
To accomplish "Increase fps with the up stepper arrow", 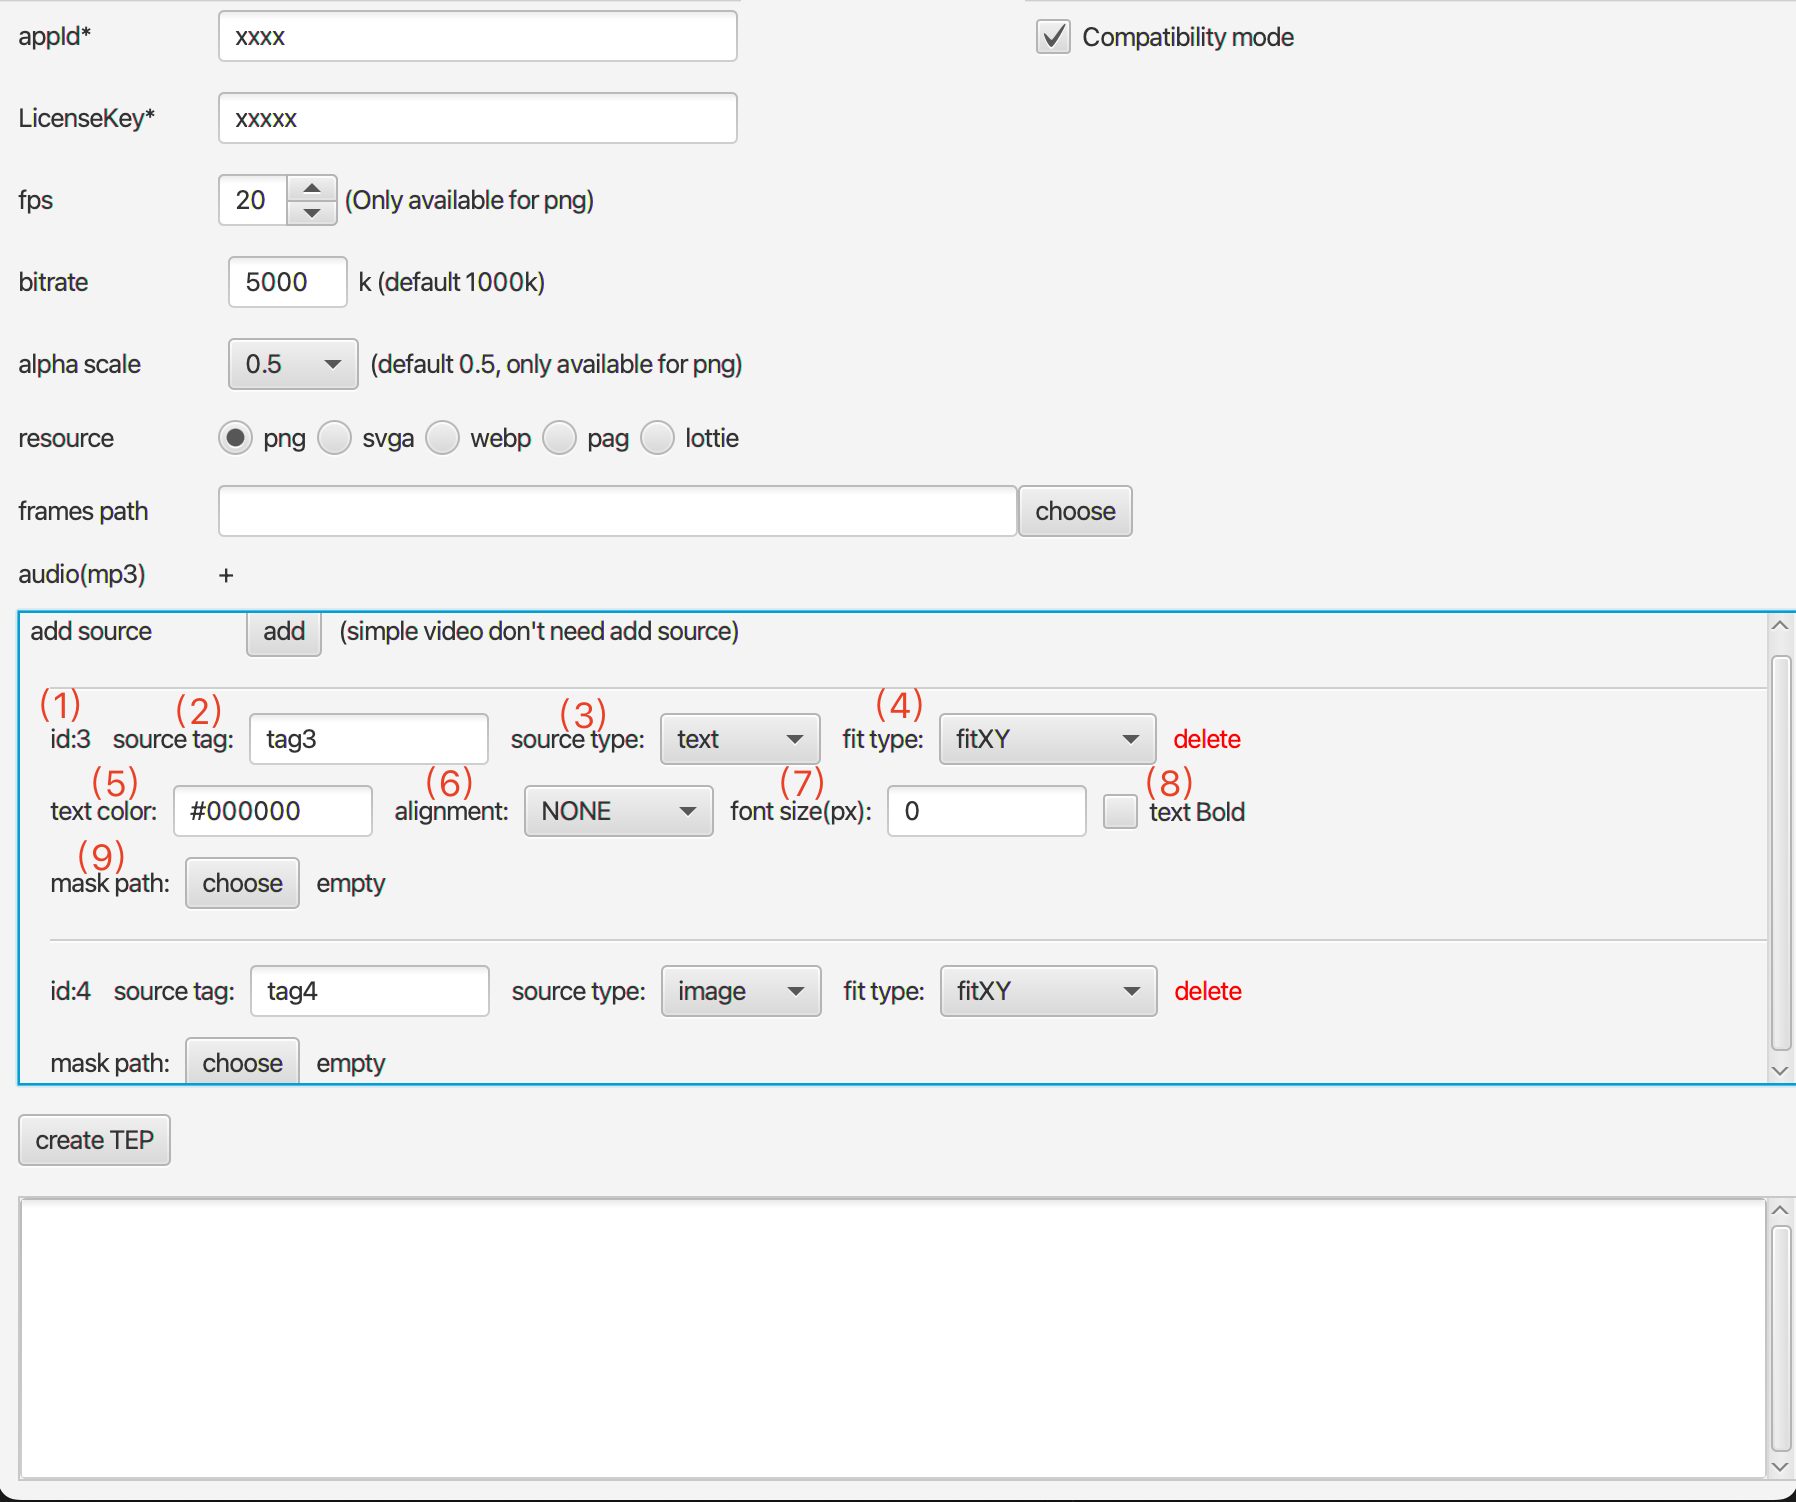I will [312, 188].
